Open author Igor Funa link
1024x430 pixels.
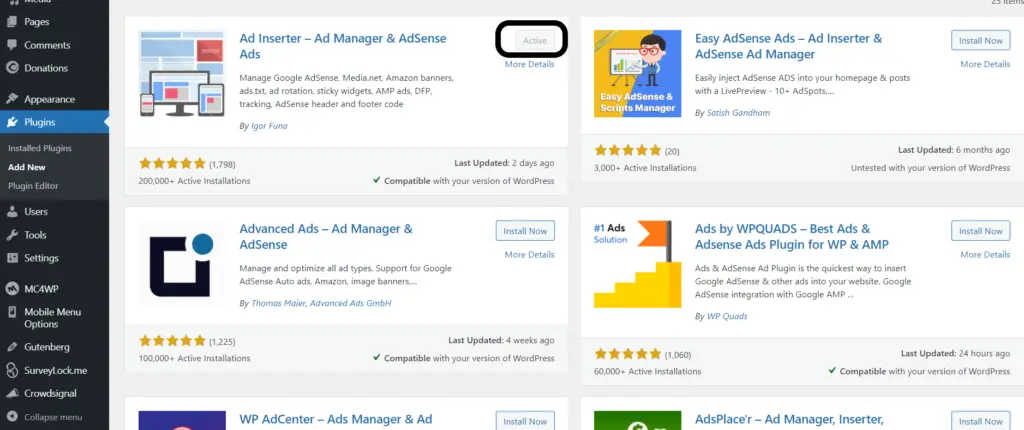click(x=269, y=125)
